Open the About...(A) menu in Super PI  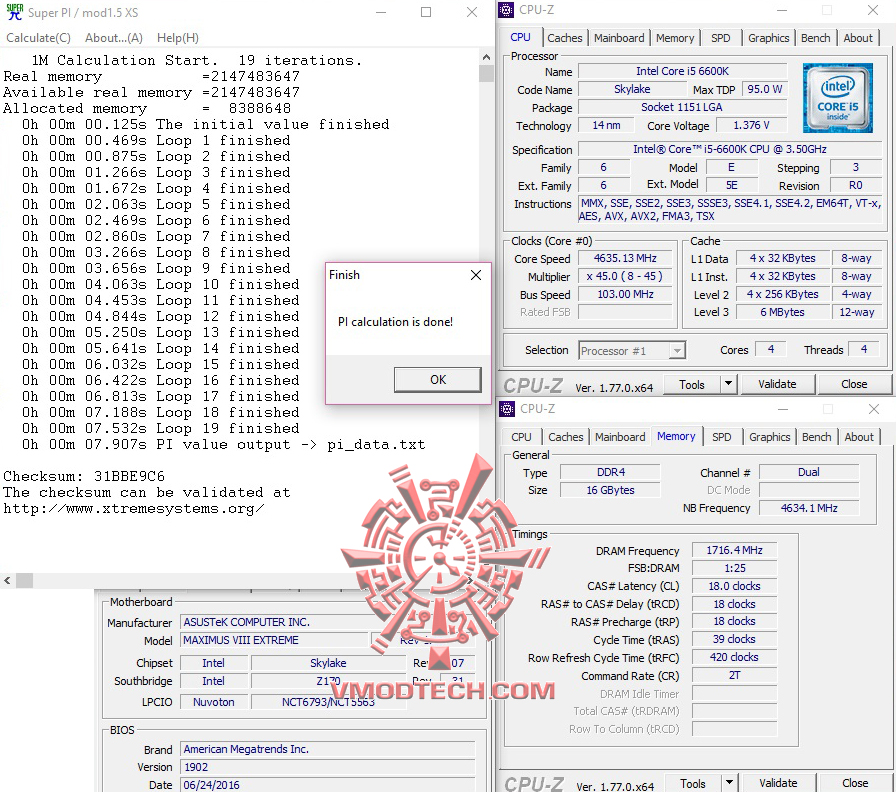coord(114,38)
